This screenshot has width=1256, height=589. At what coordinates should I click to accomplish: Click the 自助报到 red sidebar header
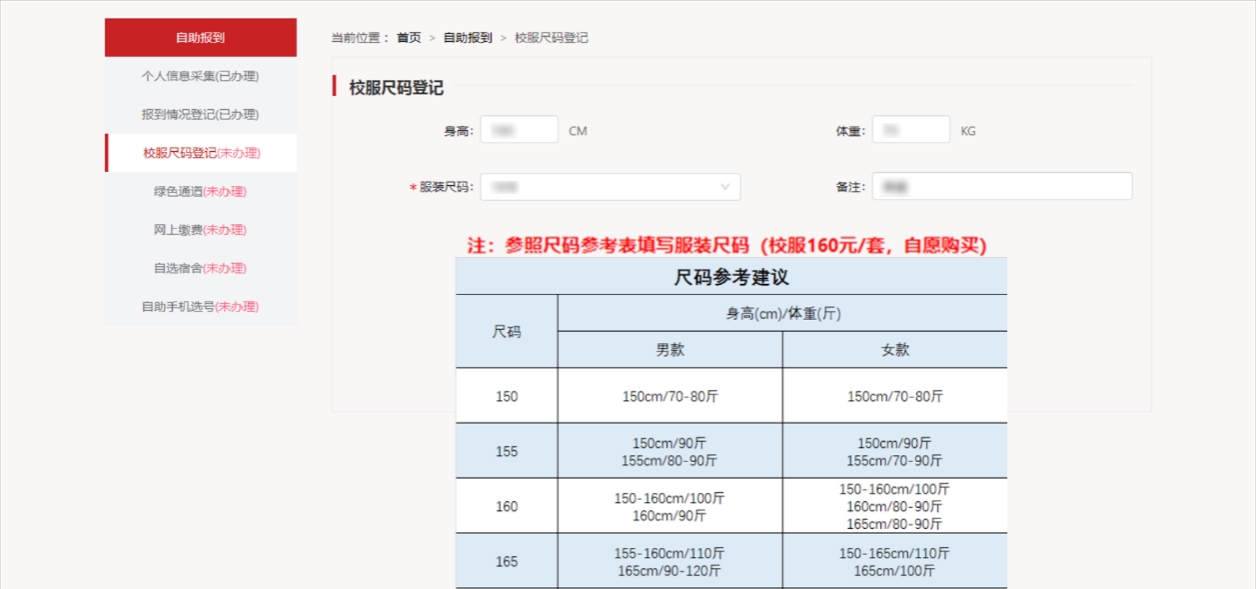point(200,38)
